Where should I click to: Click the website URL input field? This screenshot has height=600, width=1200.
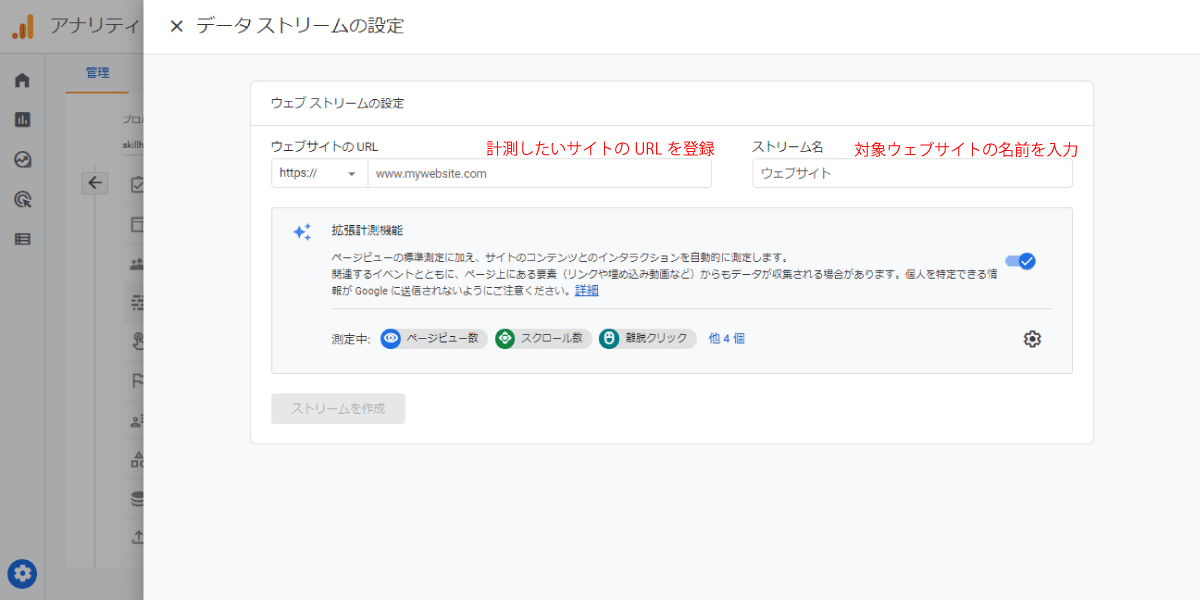pos(540,173)
